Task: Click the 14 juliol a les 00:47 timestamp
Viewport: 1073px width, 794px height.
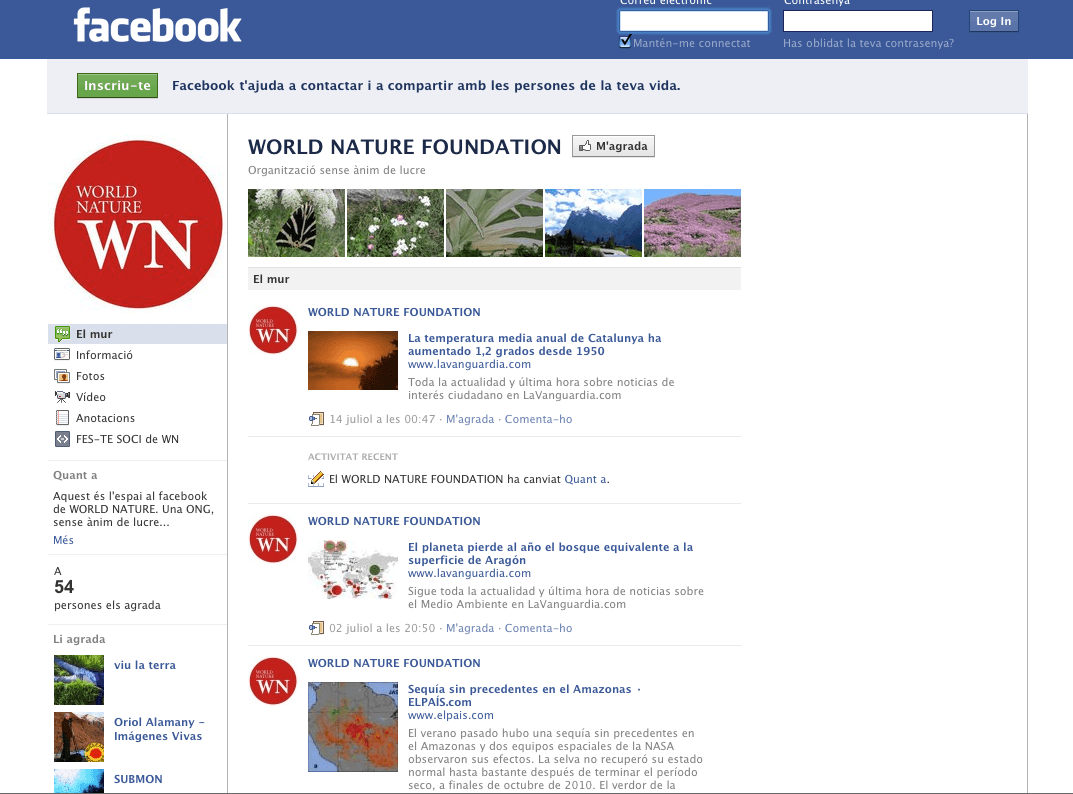Action: pos(383,419)
